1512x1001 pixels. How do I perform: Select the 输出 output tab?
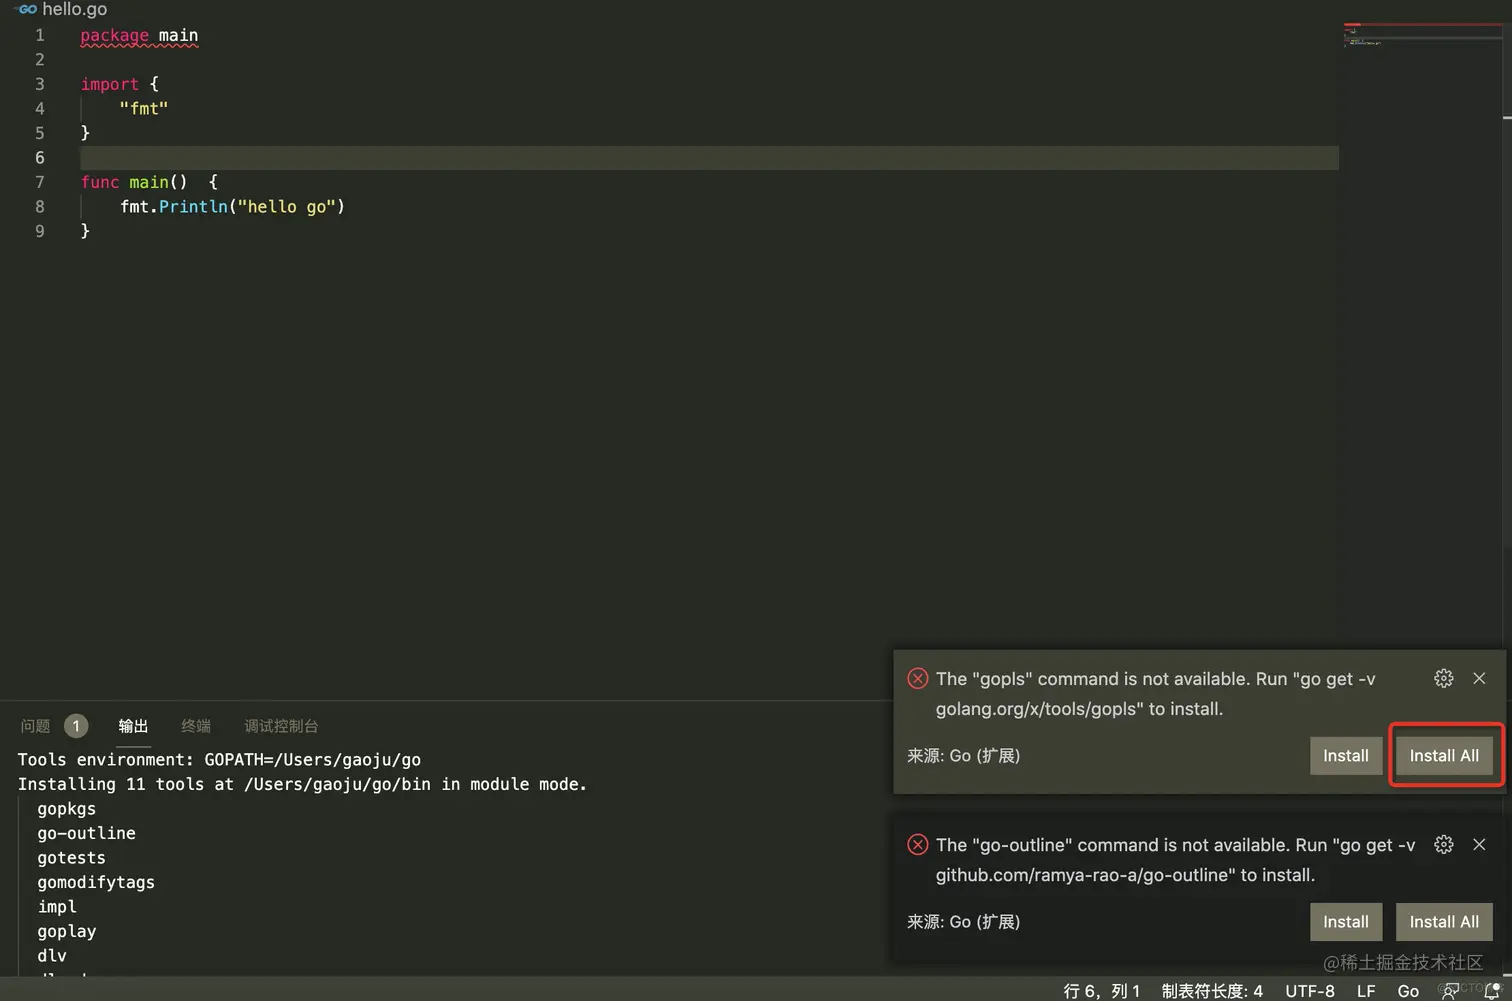[133, 726]
